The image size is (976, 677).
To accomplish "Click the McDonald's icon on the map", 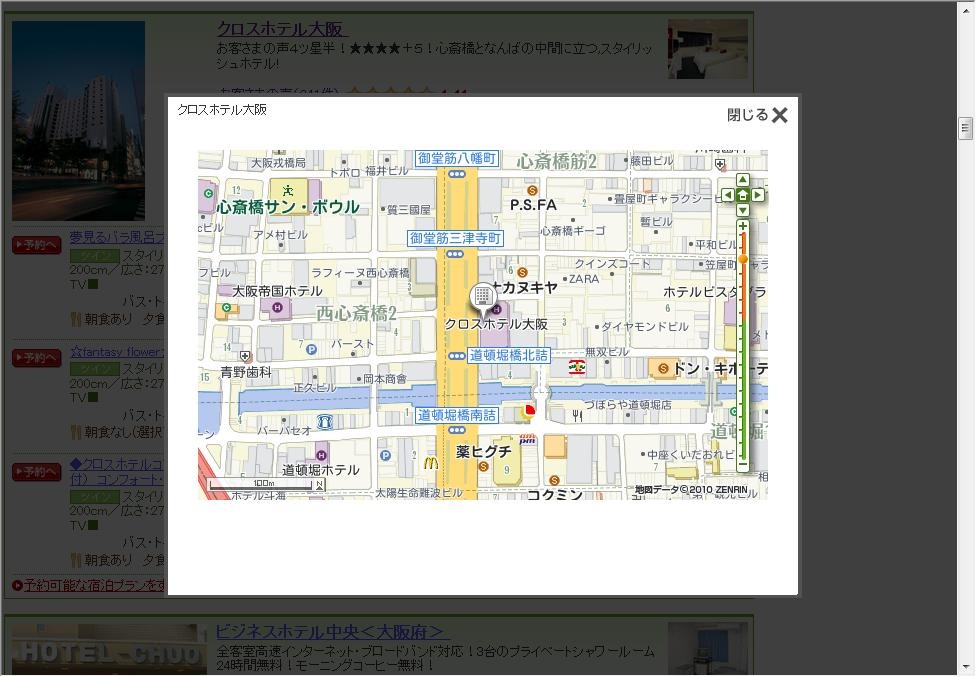I will (x=430, y=462).
